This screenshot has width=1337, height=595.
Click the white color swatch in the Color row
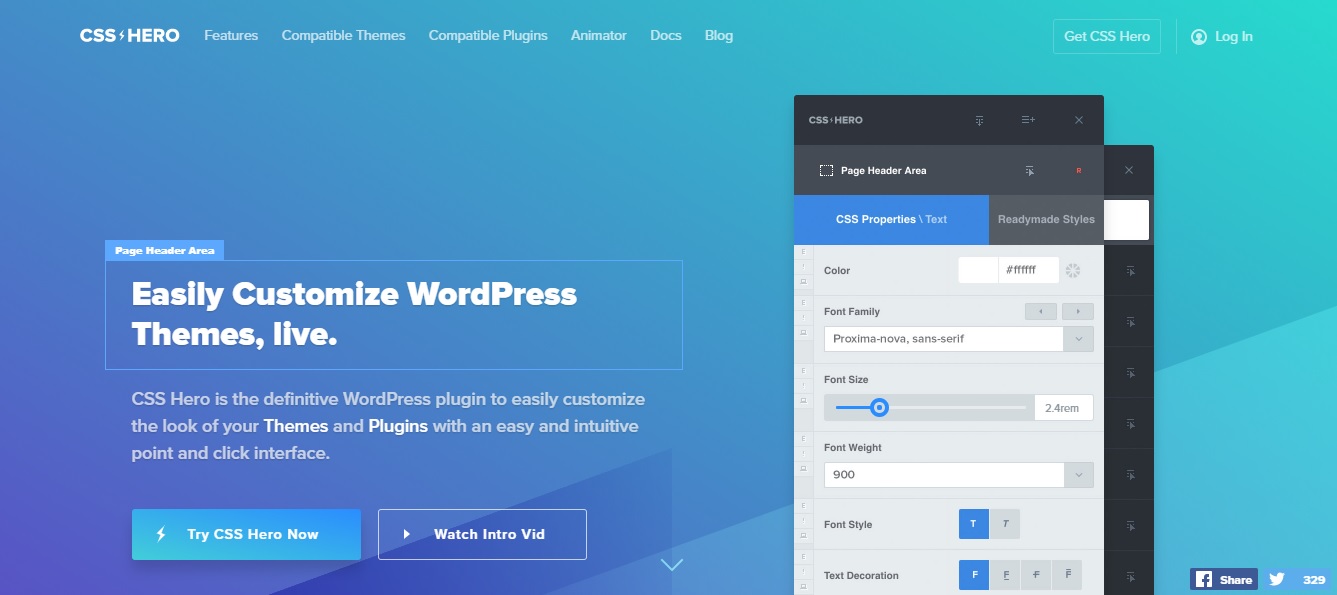pyautogui.click(x=978, y=270)
